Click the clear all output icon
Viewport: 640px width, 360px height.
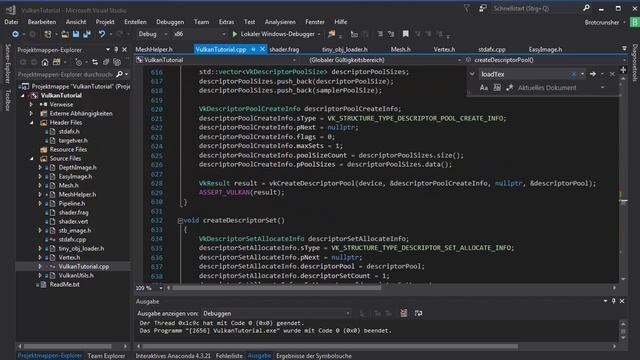click(x=404, y=313)
